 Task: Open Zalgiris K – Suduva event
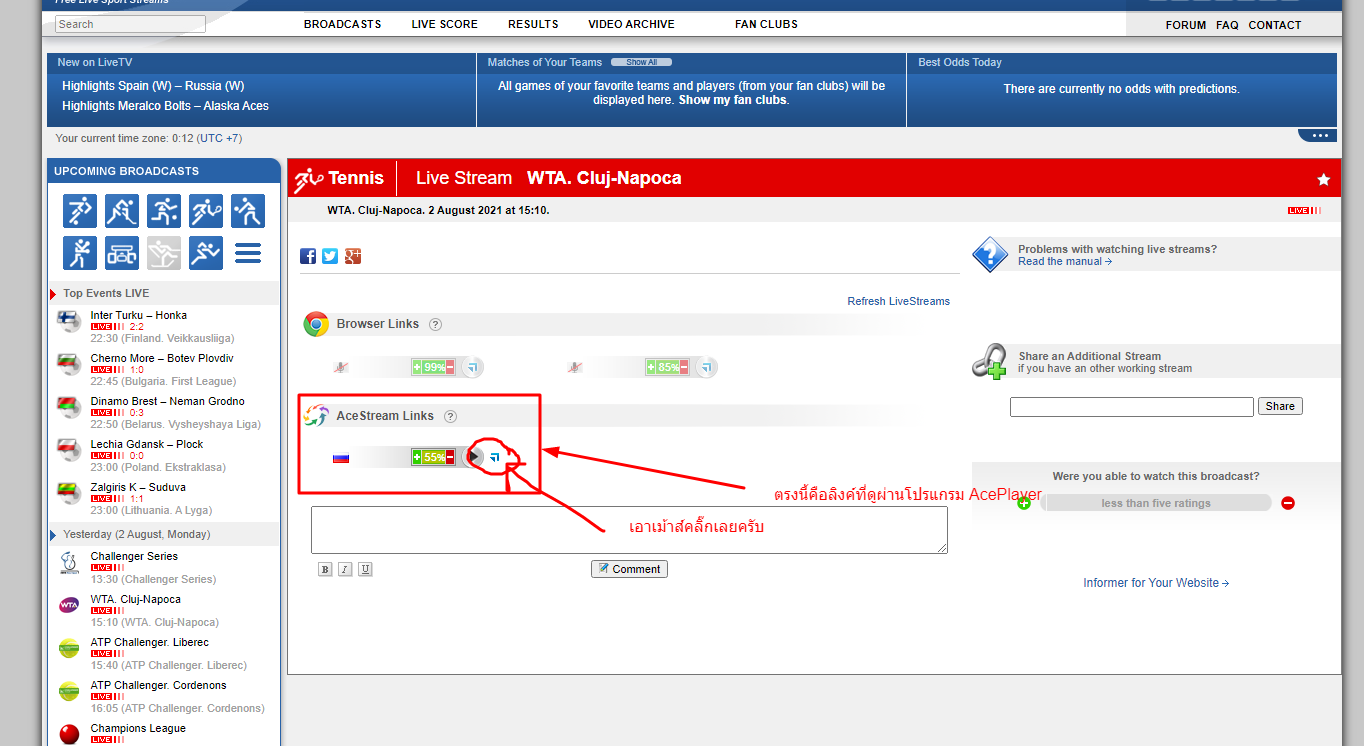tap(140, 488)
